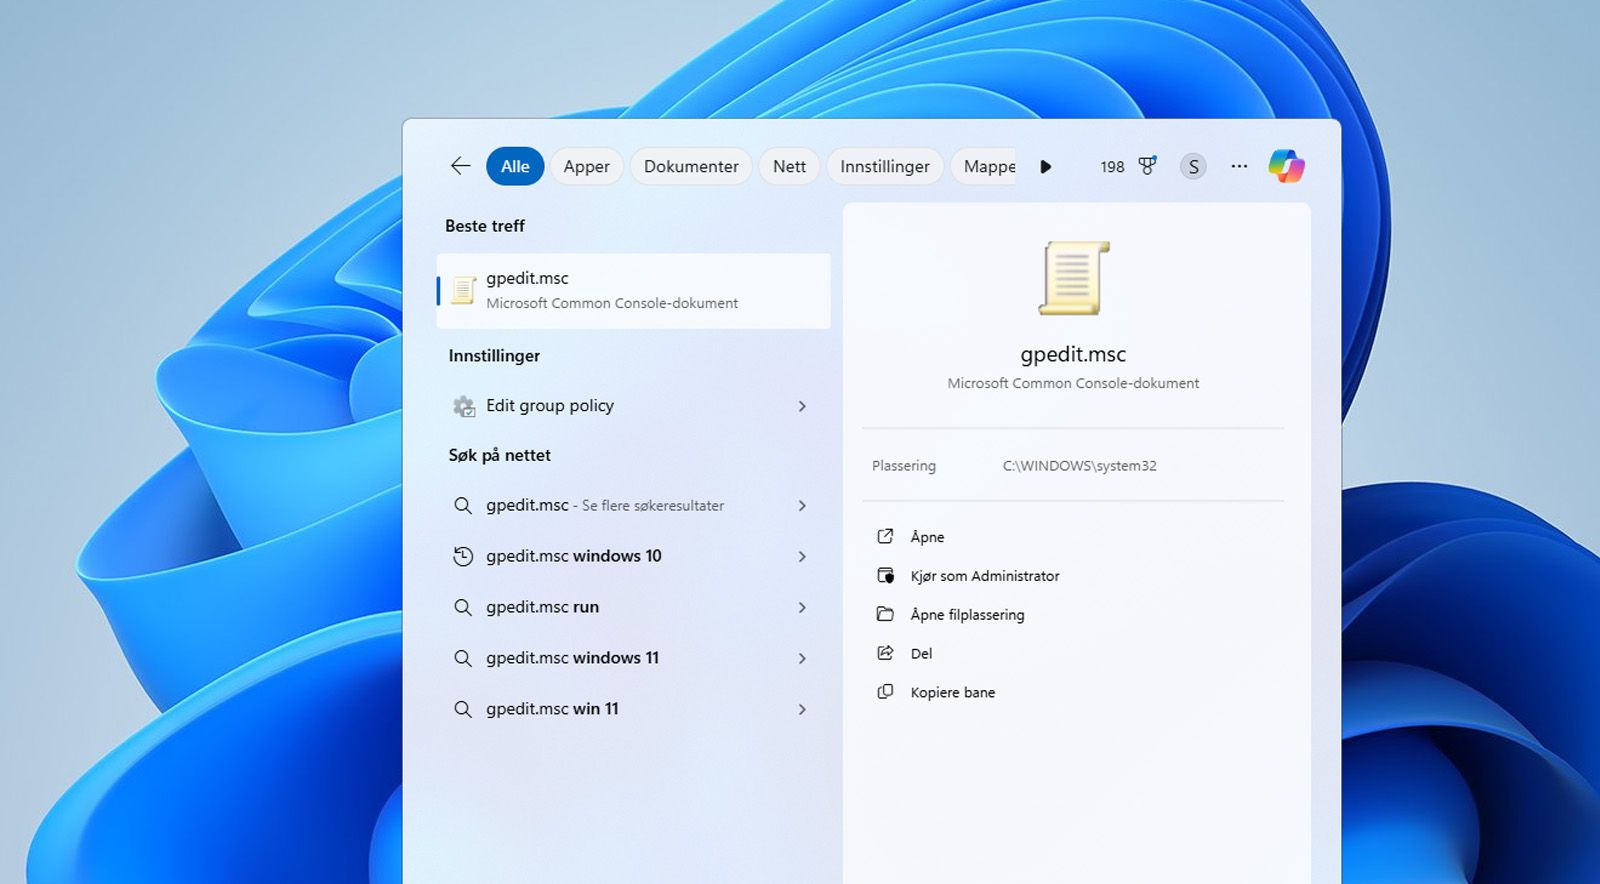Expand chevron for gpedit.msc win 11

click(x=802, y=709)
